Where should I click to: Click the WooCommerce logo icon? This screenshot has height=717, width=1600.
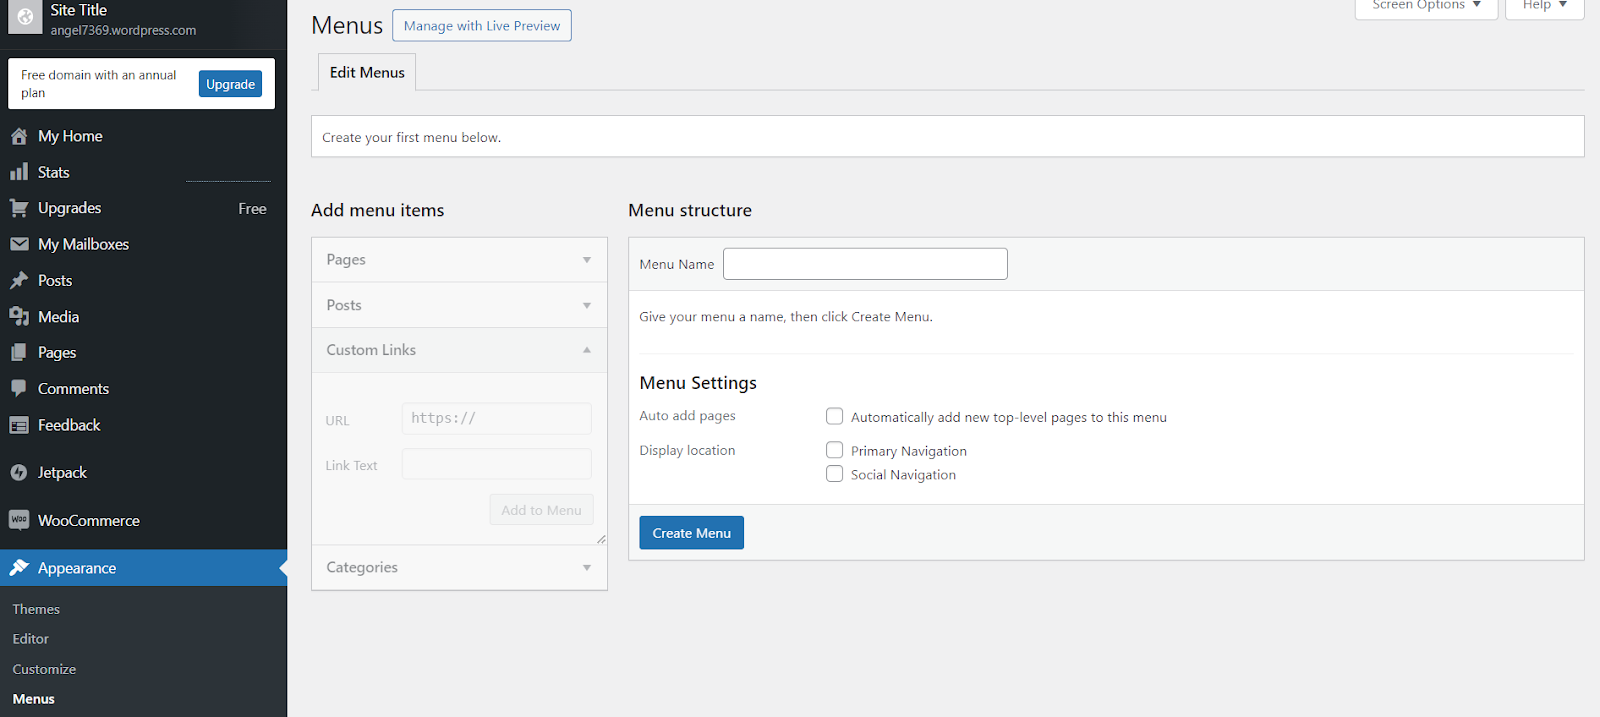click(x=19, y=520)
